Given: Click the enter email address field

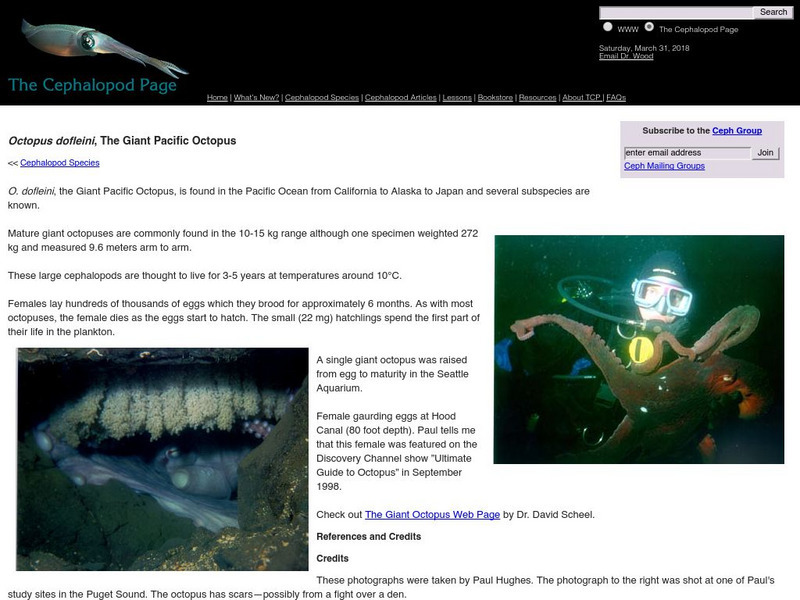Looking at the screenshot, I should 686,153.
